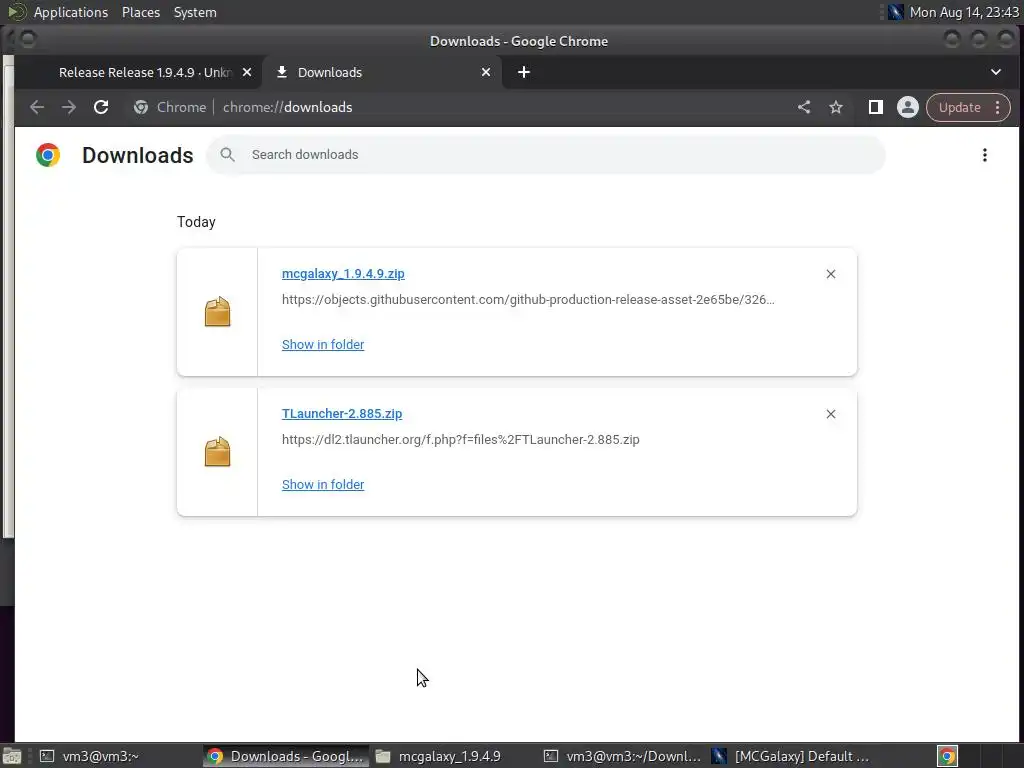This screenshot has width=1024, height=768.
Task: Share this page via the share icon
Action: [804, 107]
